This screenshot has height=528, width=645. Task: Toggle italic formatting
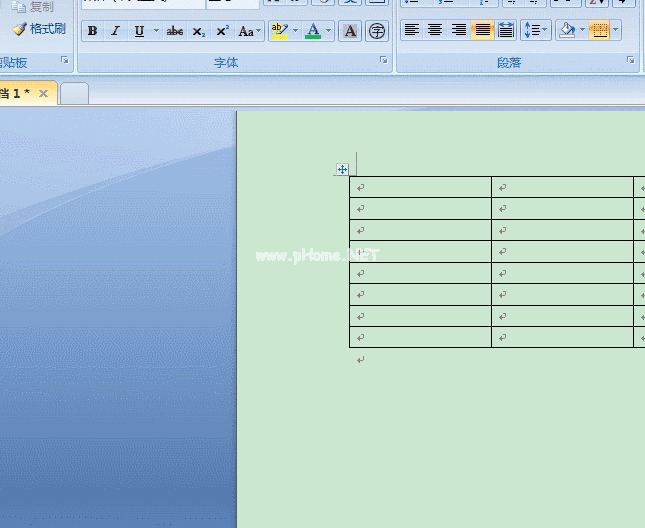point(115,31)
